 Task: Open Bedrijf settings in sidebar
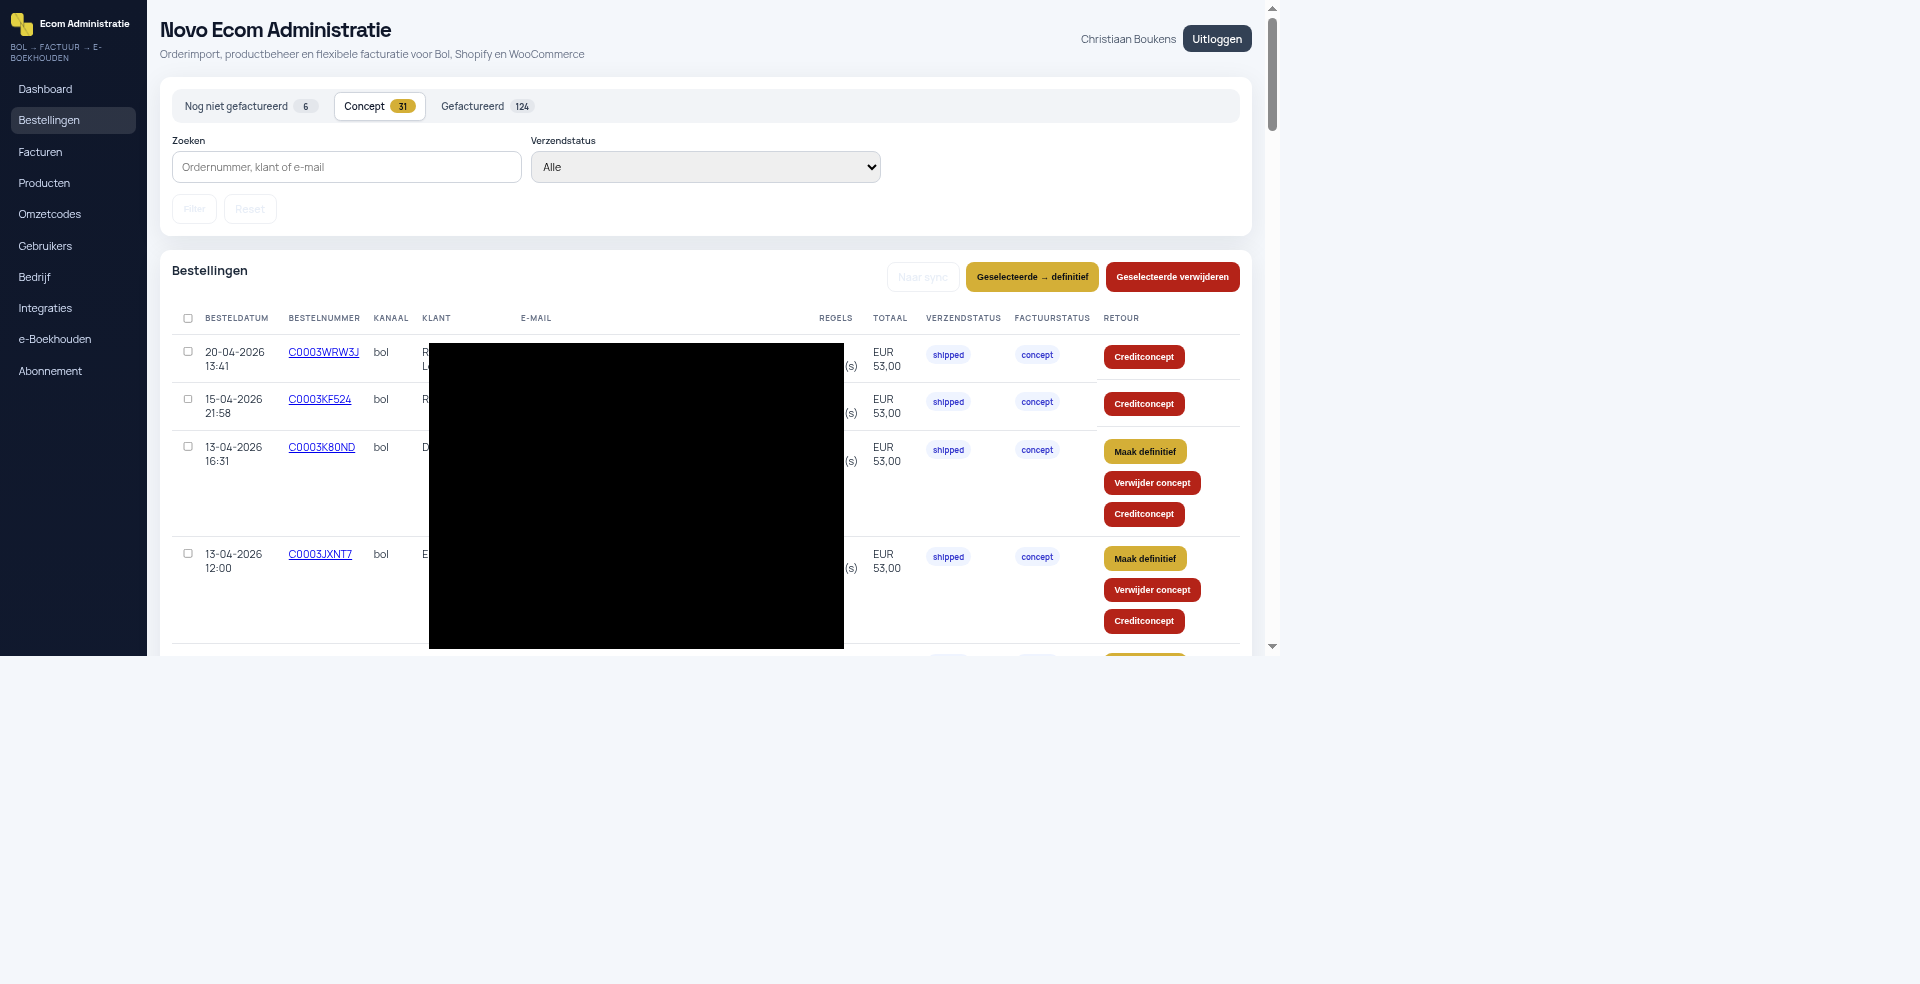click(x=73, y=277)
